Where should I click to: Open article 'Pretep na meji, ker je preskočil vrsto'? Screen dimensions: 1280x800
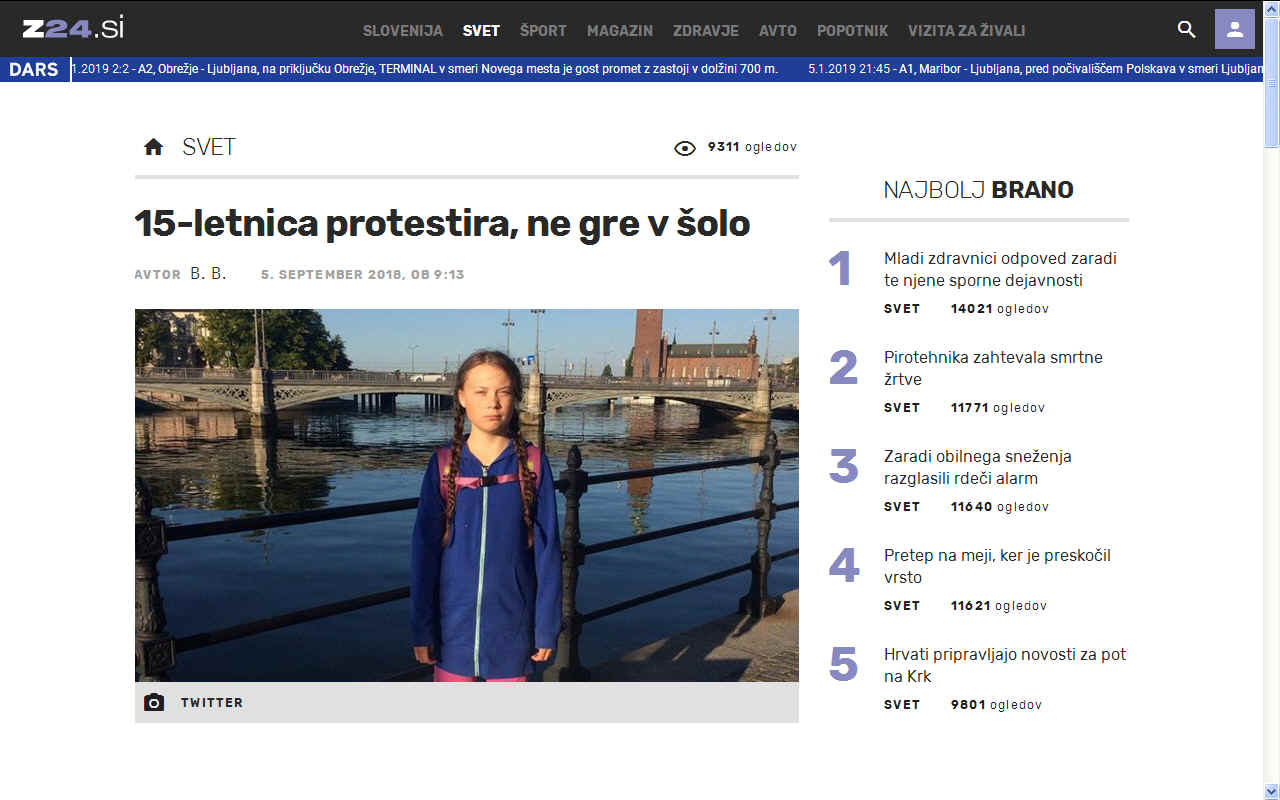point(997,566)
